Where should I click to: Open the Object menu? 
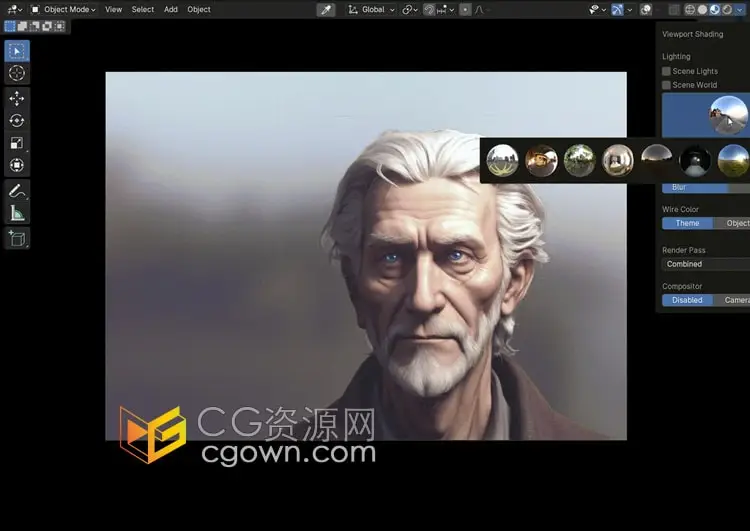(199, 10)
